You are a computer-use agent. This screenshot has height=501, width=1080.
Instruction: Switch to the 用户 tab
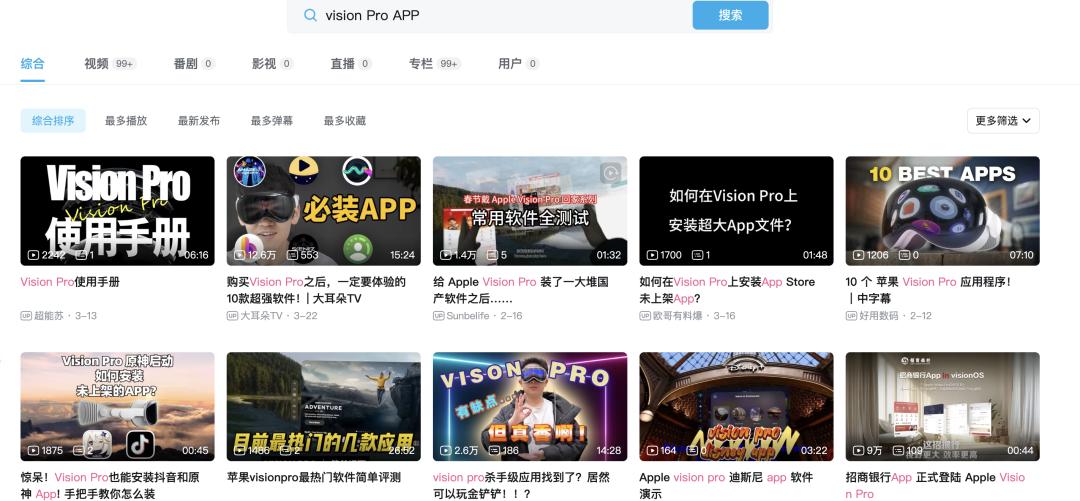[509, 64]
